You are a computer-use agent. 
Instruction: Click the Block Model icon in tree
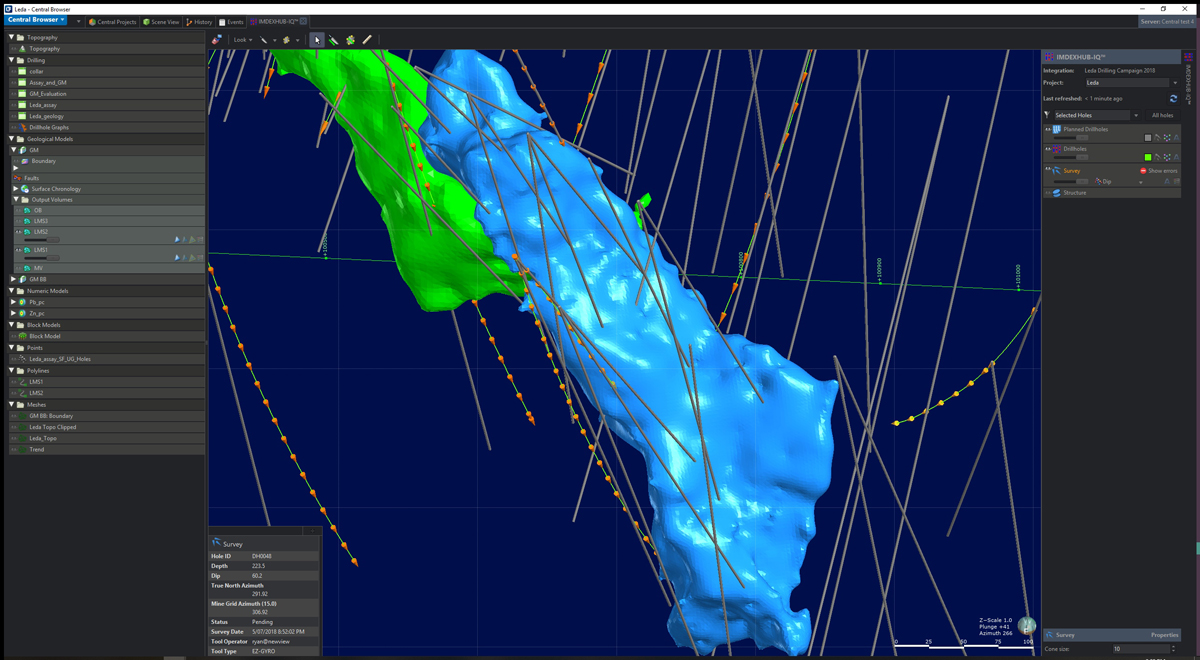coord(23,336)
